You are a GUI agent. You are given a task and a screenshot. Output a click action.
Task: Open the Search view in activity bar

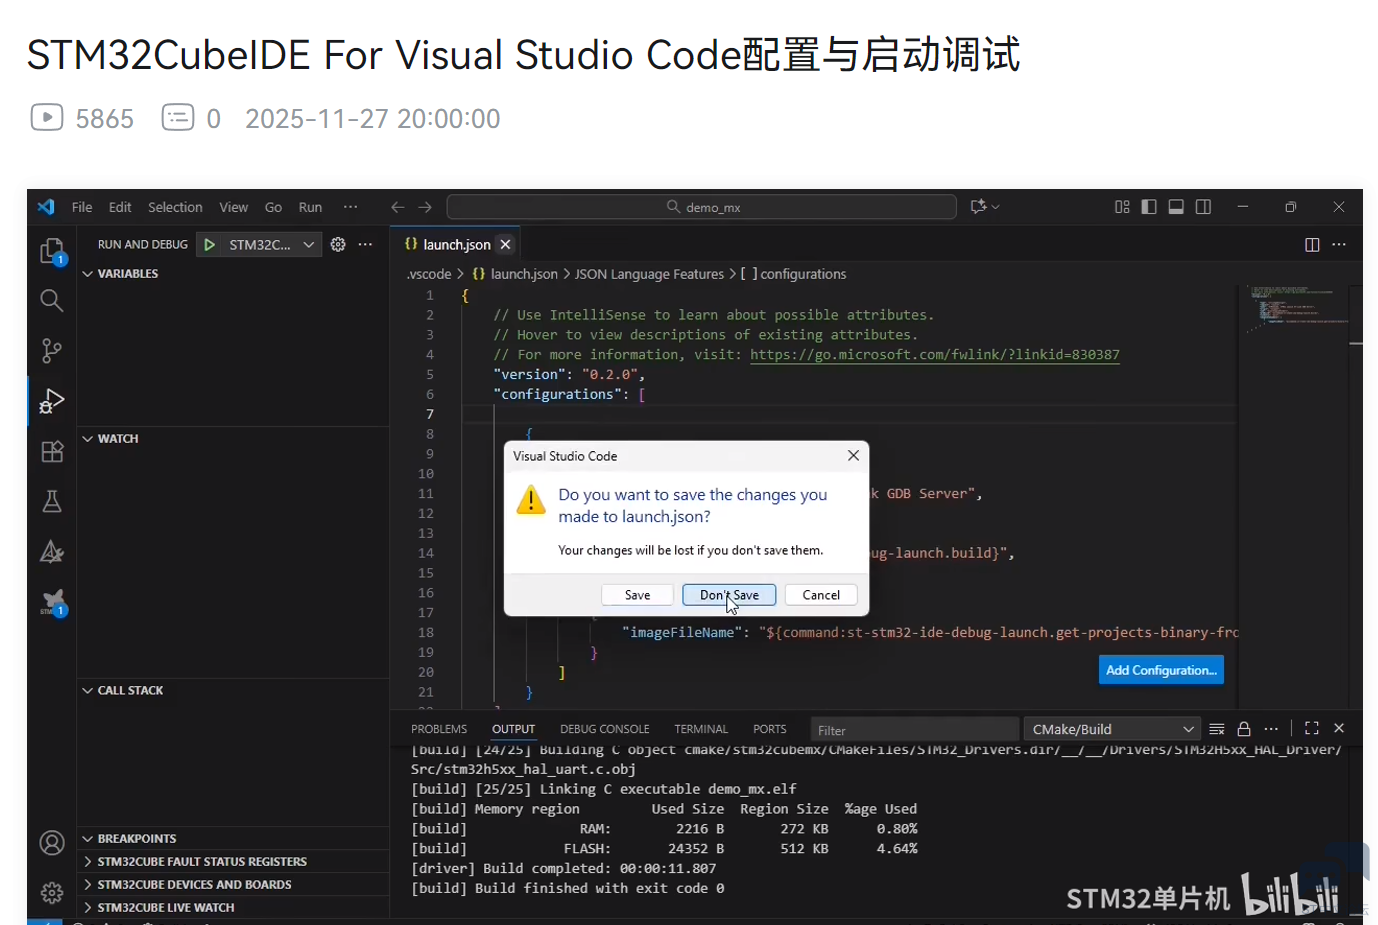click(52, 300)
